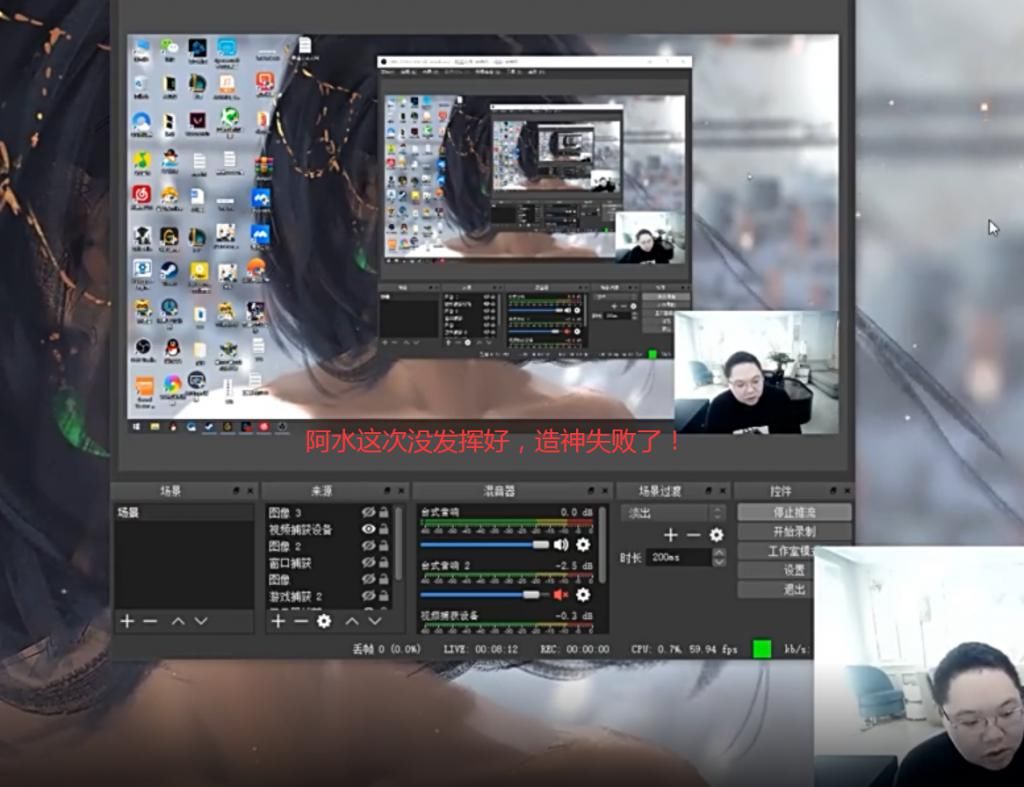The width and height of the screenshot is (1024, 787).
Task: Remove the selected source with 来源 dock minus icon
Action: tap(300, 621)
